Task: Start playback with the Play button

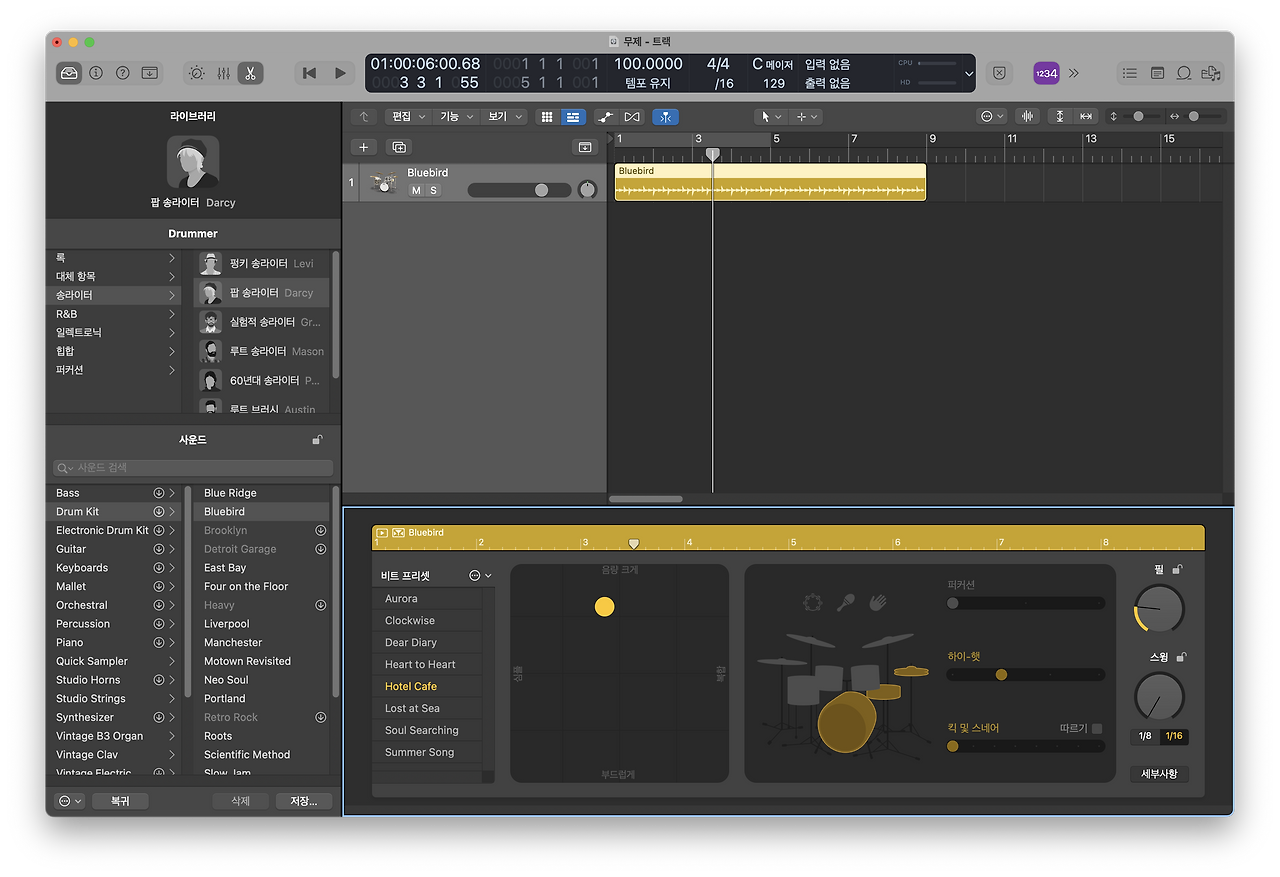Action: [x=340, y=73]
